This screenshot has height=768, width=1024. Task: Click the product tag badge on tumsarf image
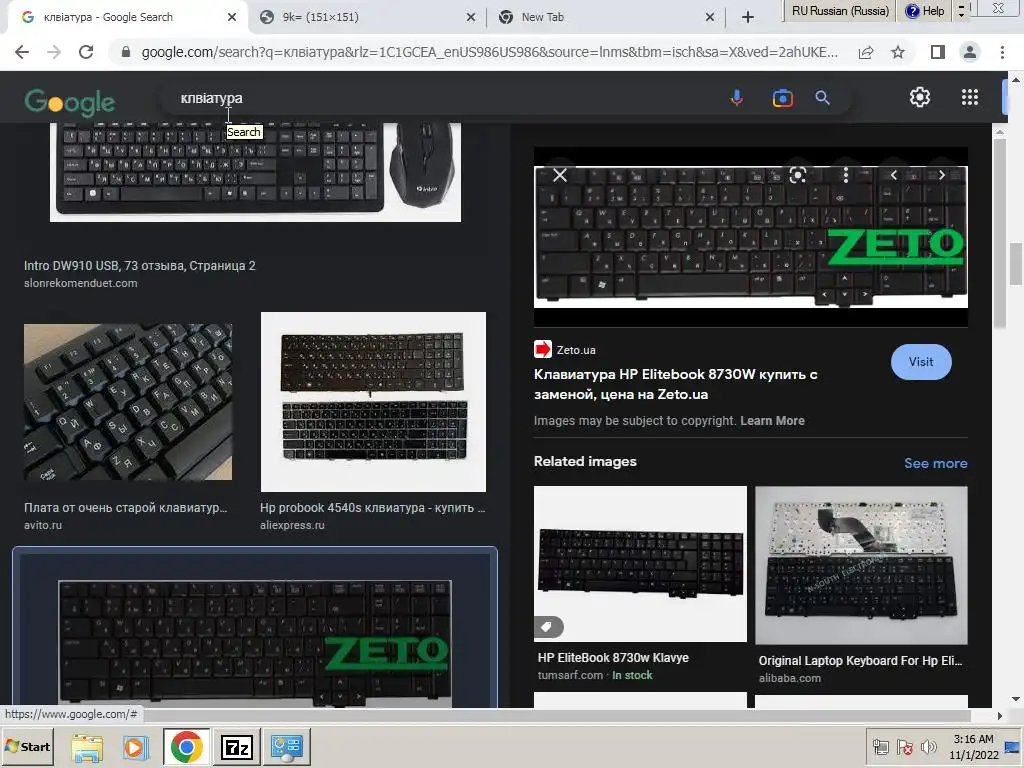[x=549, y=627]
